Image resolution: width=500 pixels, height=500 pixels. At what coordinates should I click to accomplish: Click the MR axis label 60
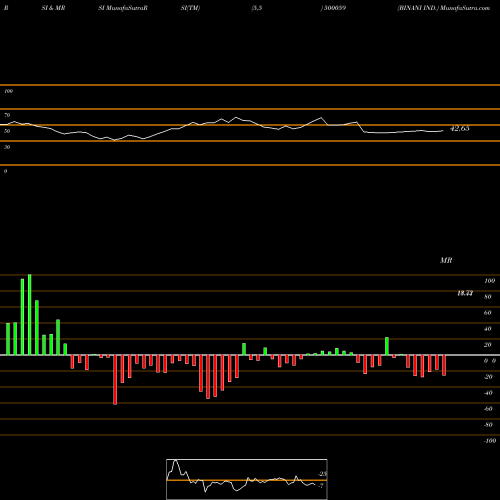point(487,313)
